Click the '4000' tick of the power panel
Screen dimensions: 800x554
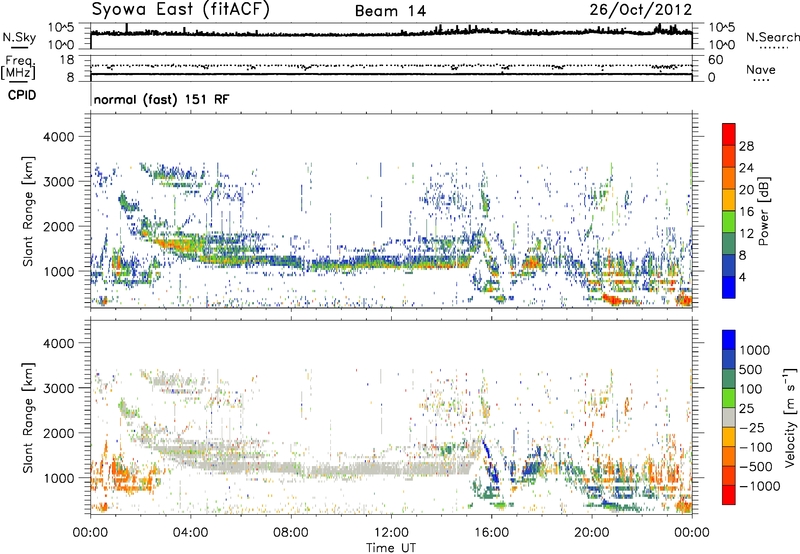[58, 137]
